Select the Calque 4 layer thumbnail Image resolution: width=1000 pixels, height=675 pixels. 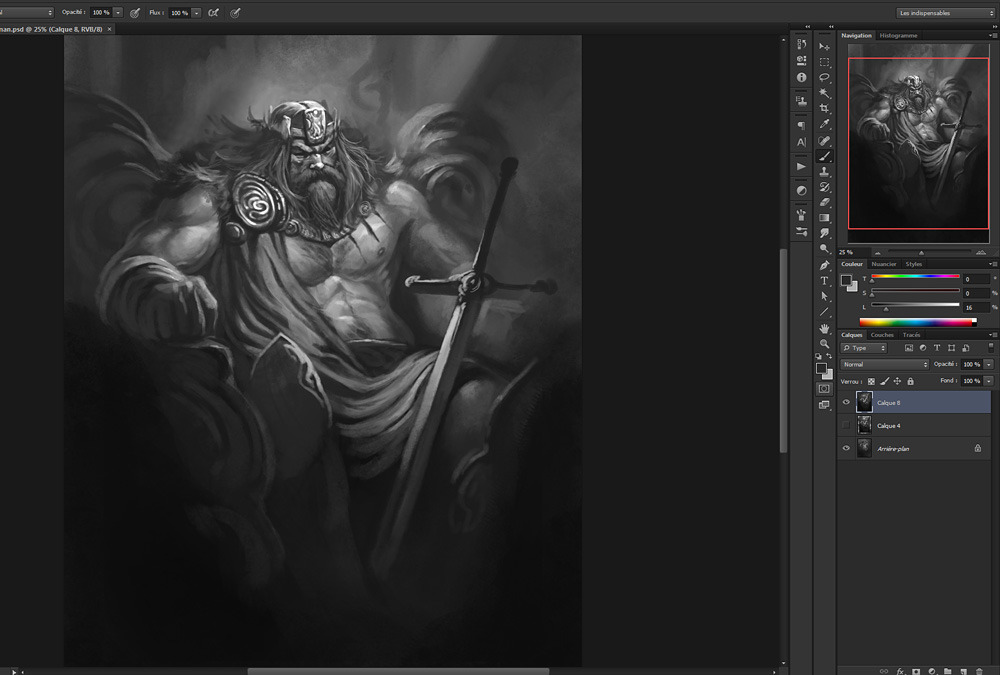tap(864, 426)
